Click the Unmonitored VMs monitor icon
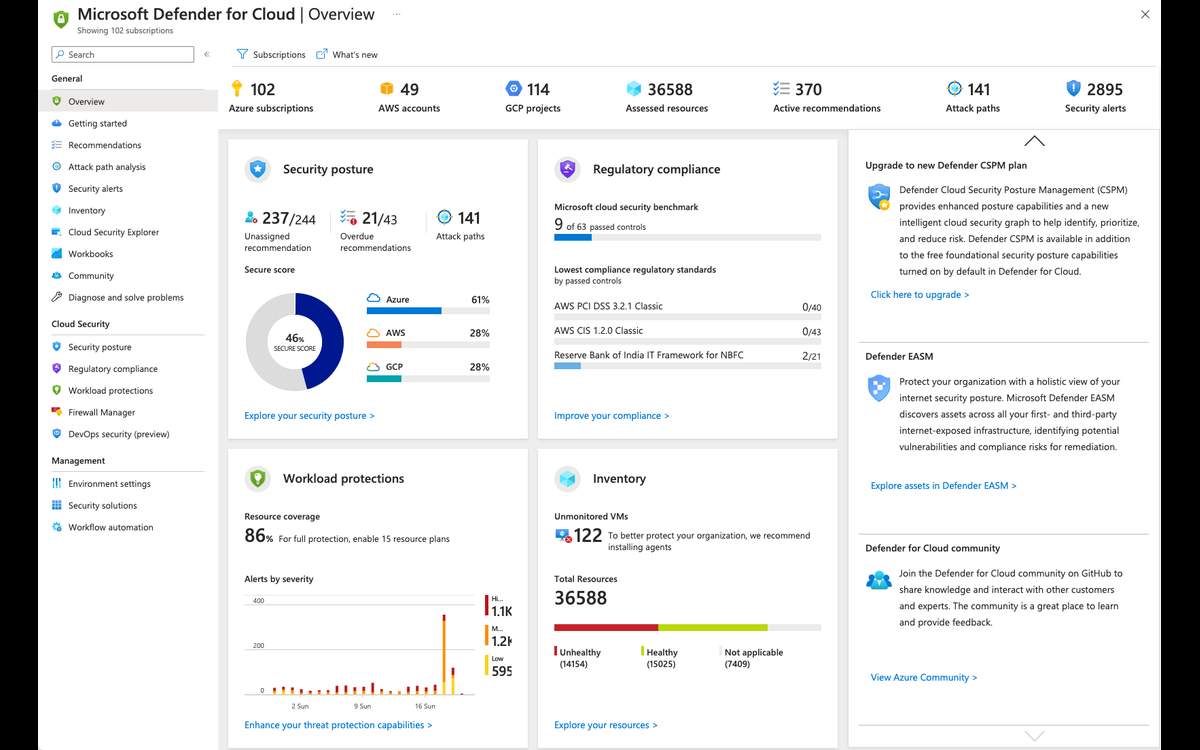 [563, 536]
